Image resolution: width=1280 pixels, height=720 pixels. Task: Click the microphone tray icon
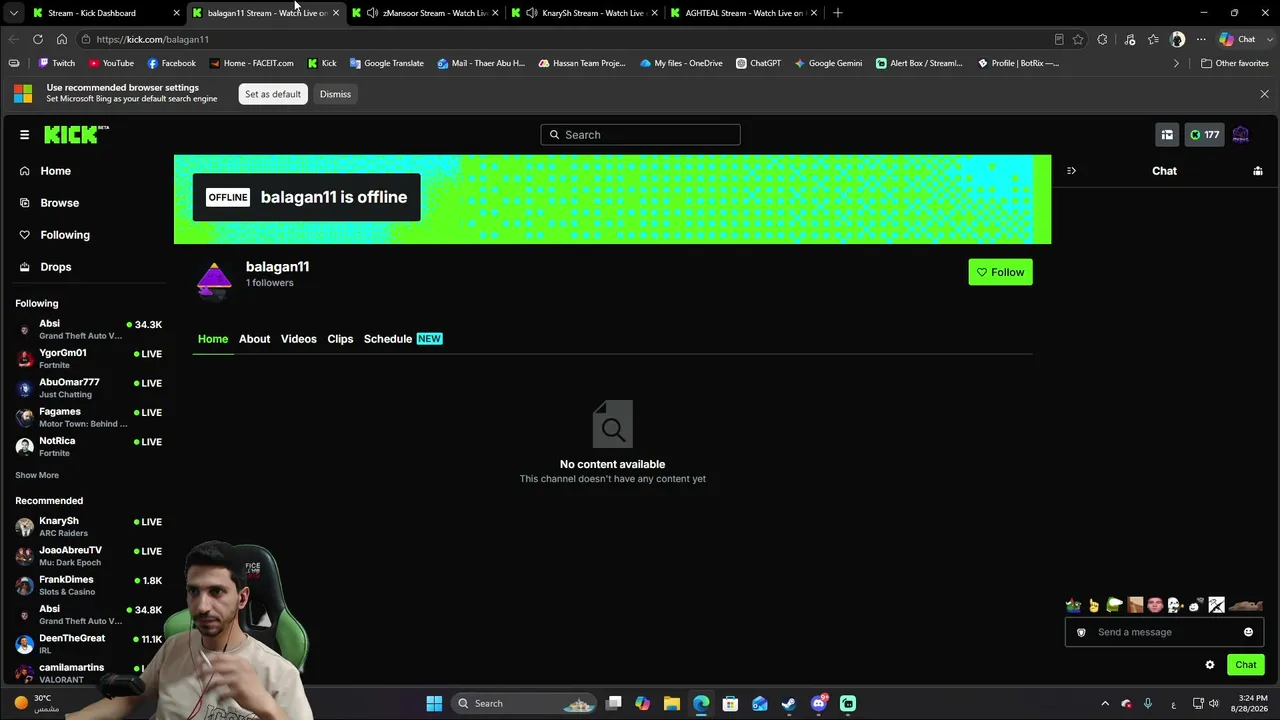coord(1147,704)
